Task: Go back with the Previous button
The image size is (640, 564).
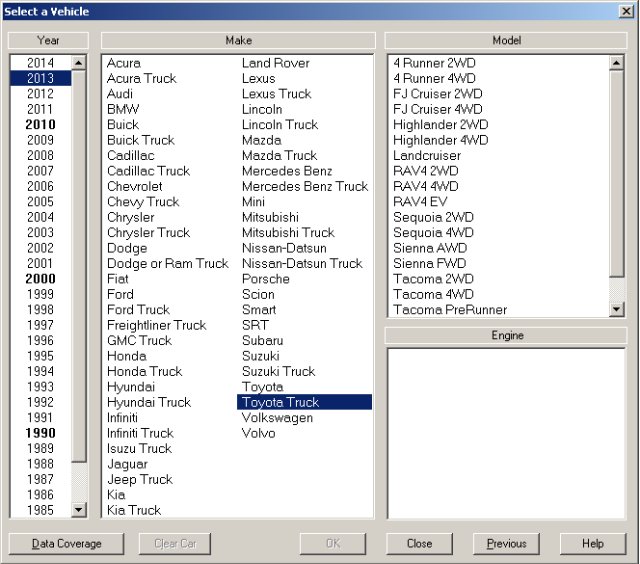Action: pos(506,544)
